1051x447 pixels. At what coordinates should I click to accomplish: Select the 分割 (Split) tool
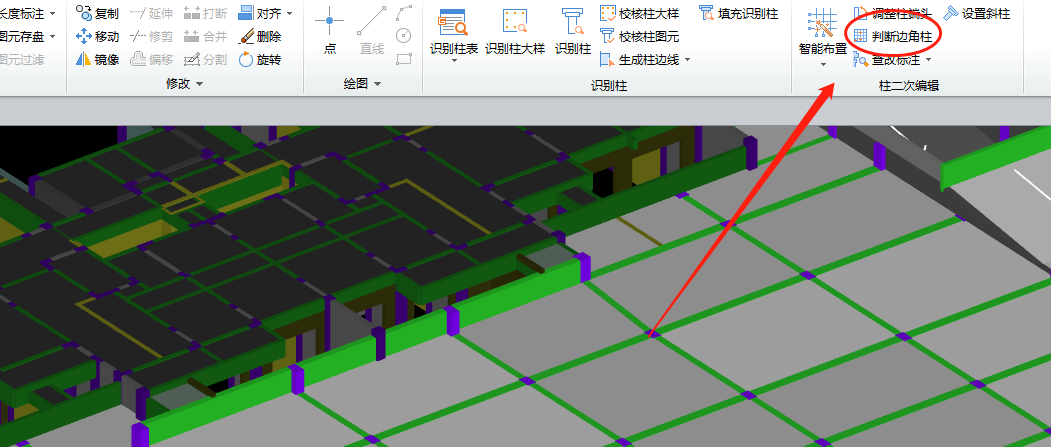click(205, 60)
